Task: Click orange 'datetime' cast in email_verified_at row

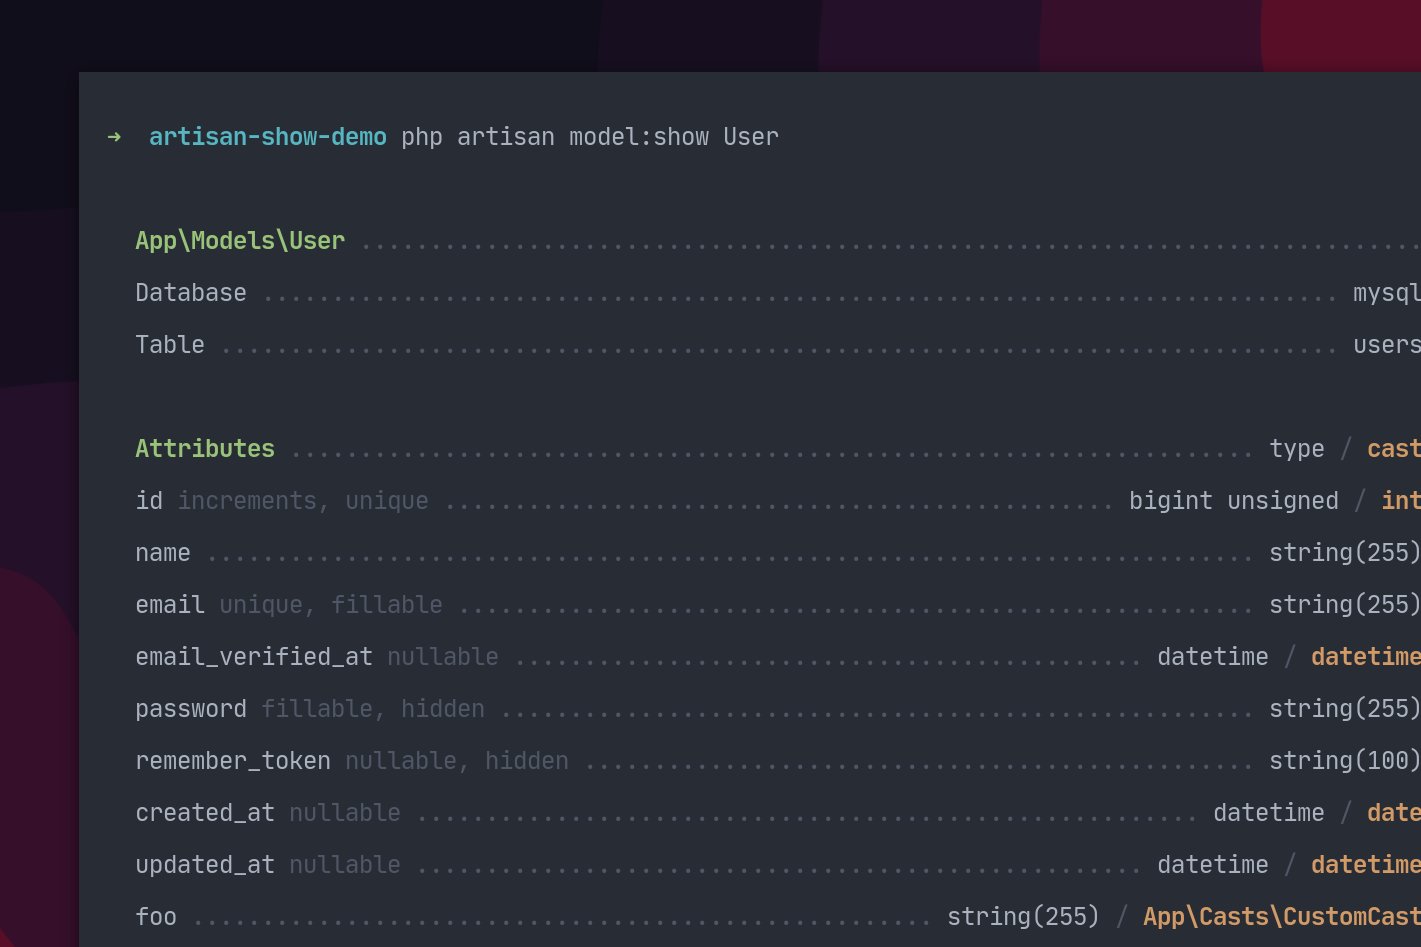Action: [1366, 657]
